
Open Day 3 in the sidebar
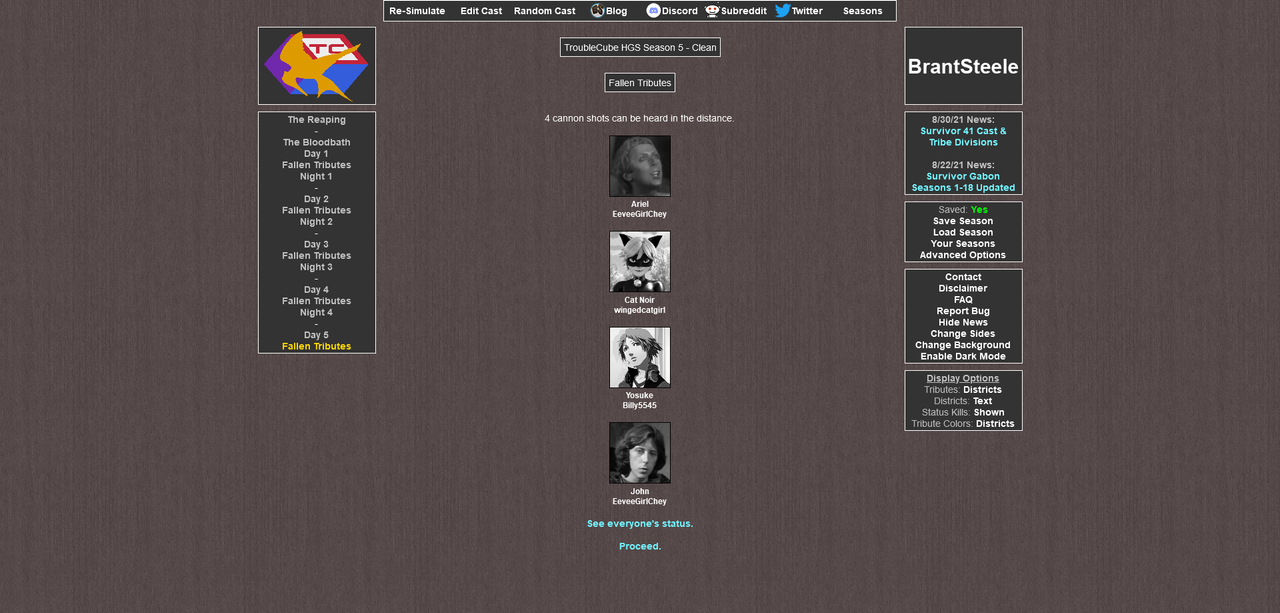point(317,244)
